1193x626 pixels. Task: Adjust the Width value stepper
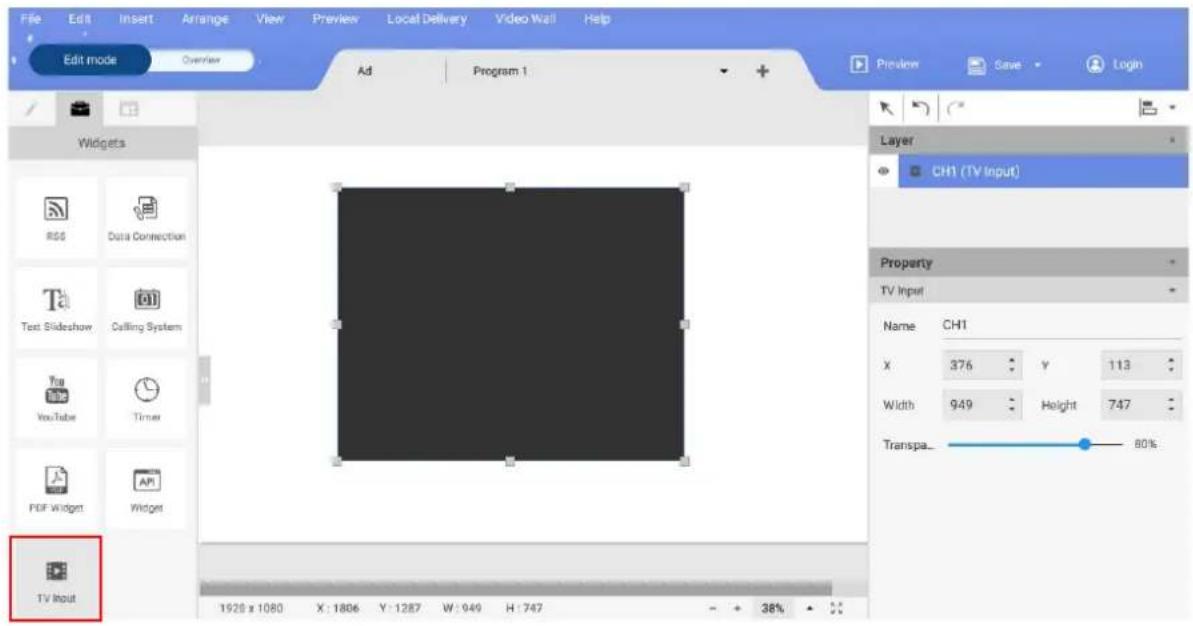[1011, 405]
